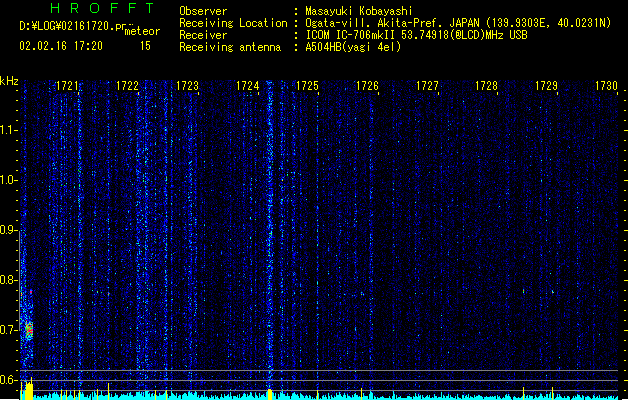Click the 1729 time marker
The width and height of the screenshot is (629, 400).
546,86
